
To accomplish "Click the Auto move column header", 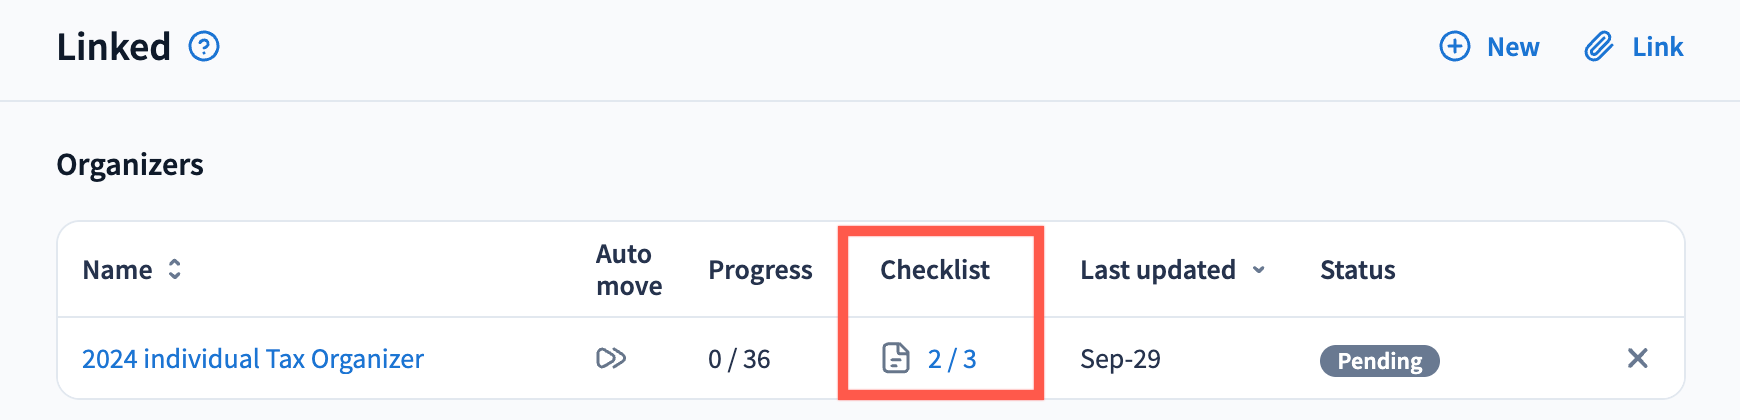I will [629, 270].
